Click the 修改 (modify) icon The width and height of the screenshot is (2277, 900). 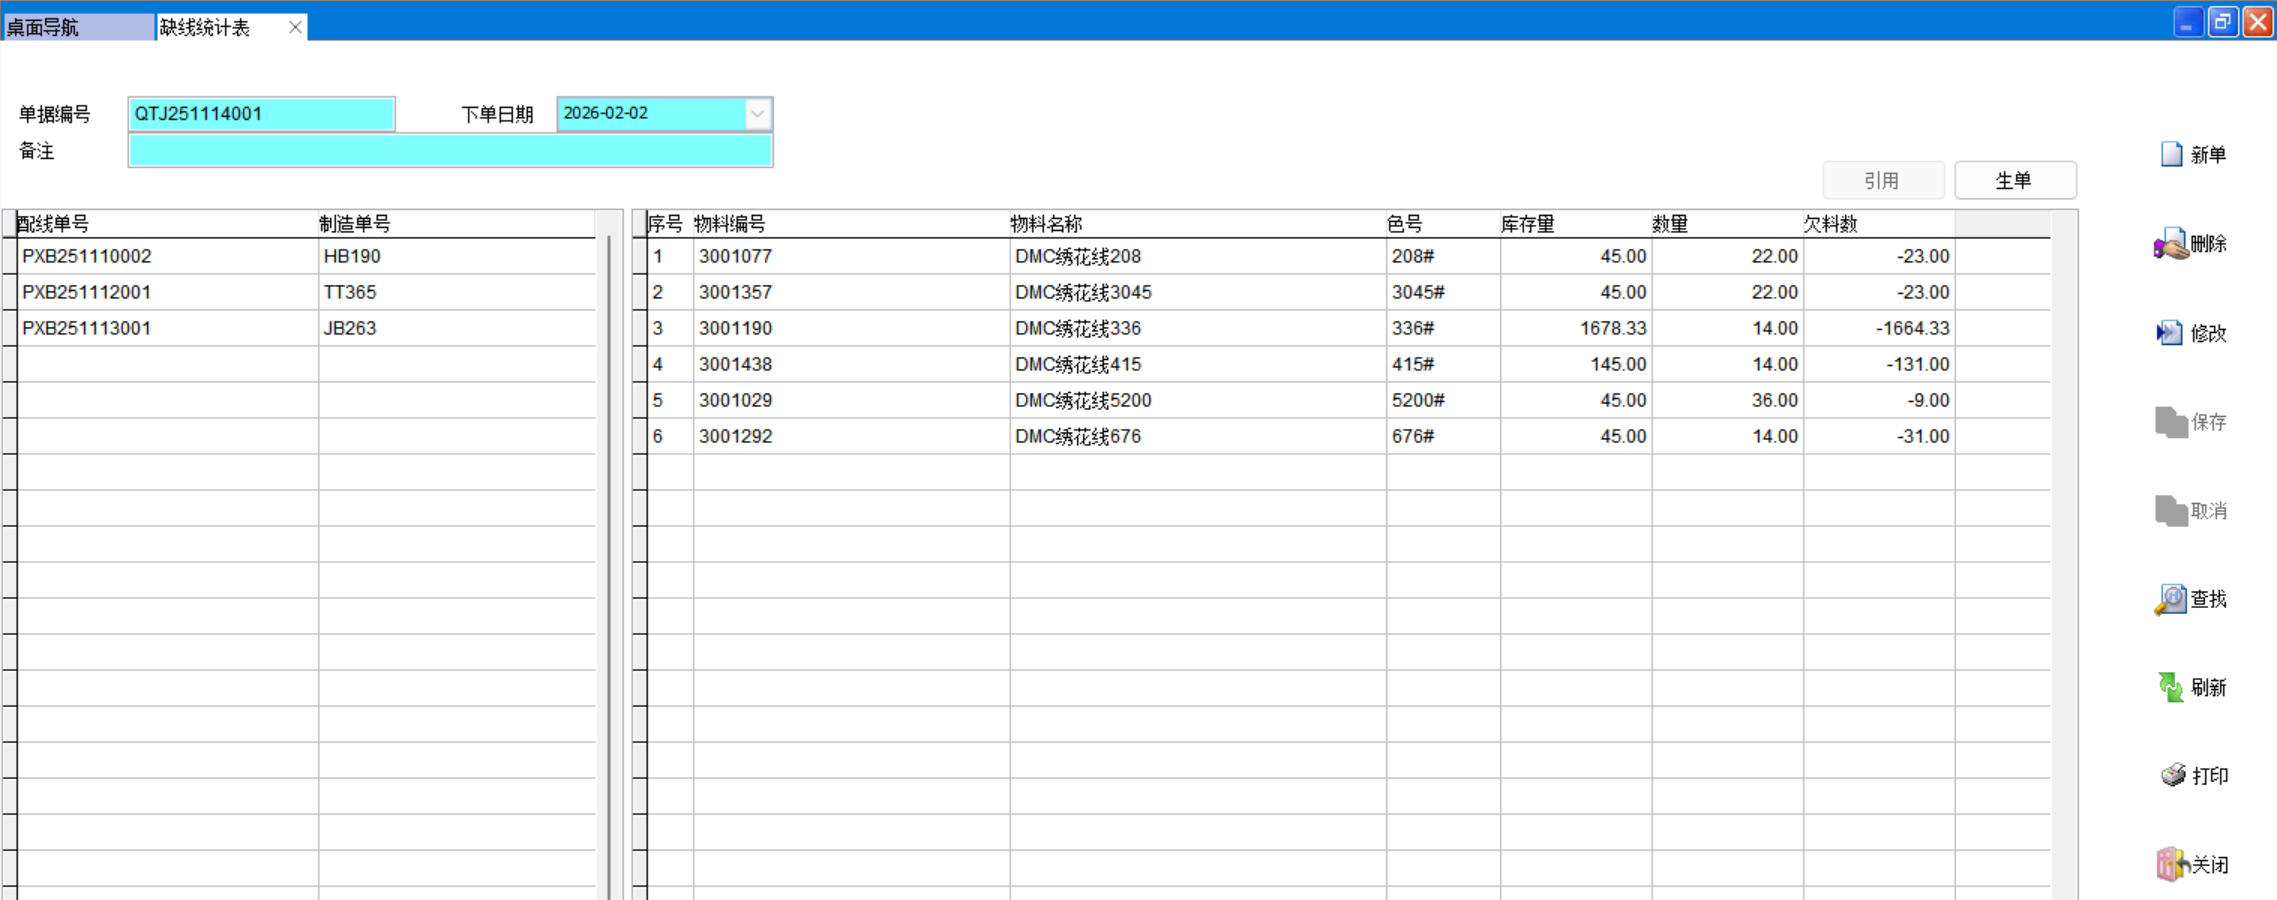tap(2169, 333)
